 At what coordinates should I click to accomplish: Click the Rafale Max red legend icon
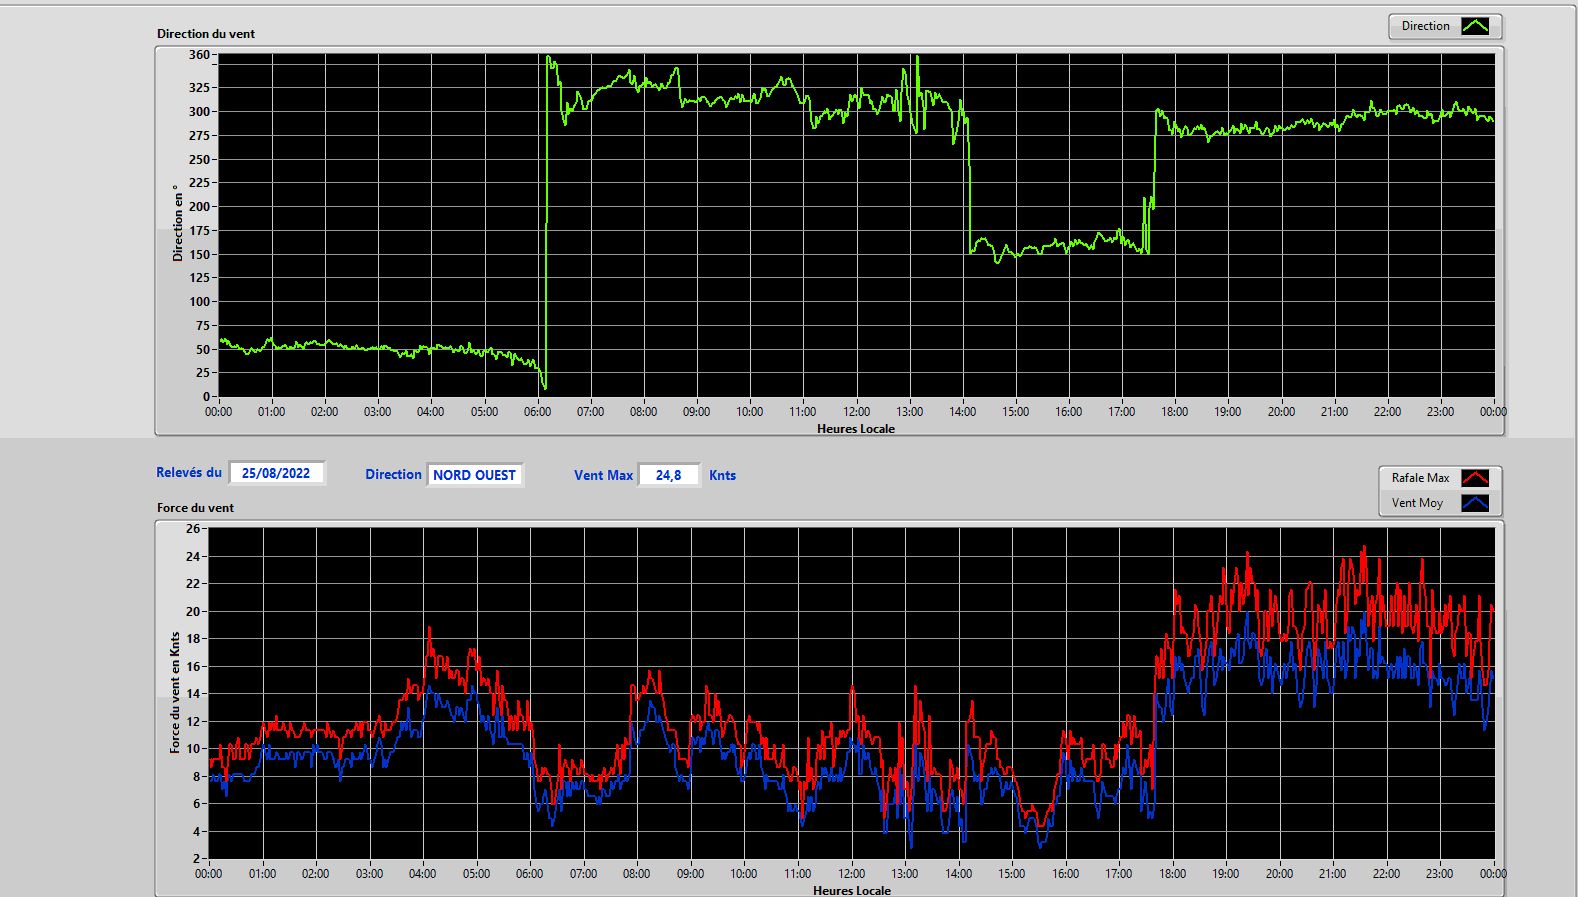[x=1475, y=478]
